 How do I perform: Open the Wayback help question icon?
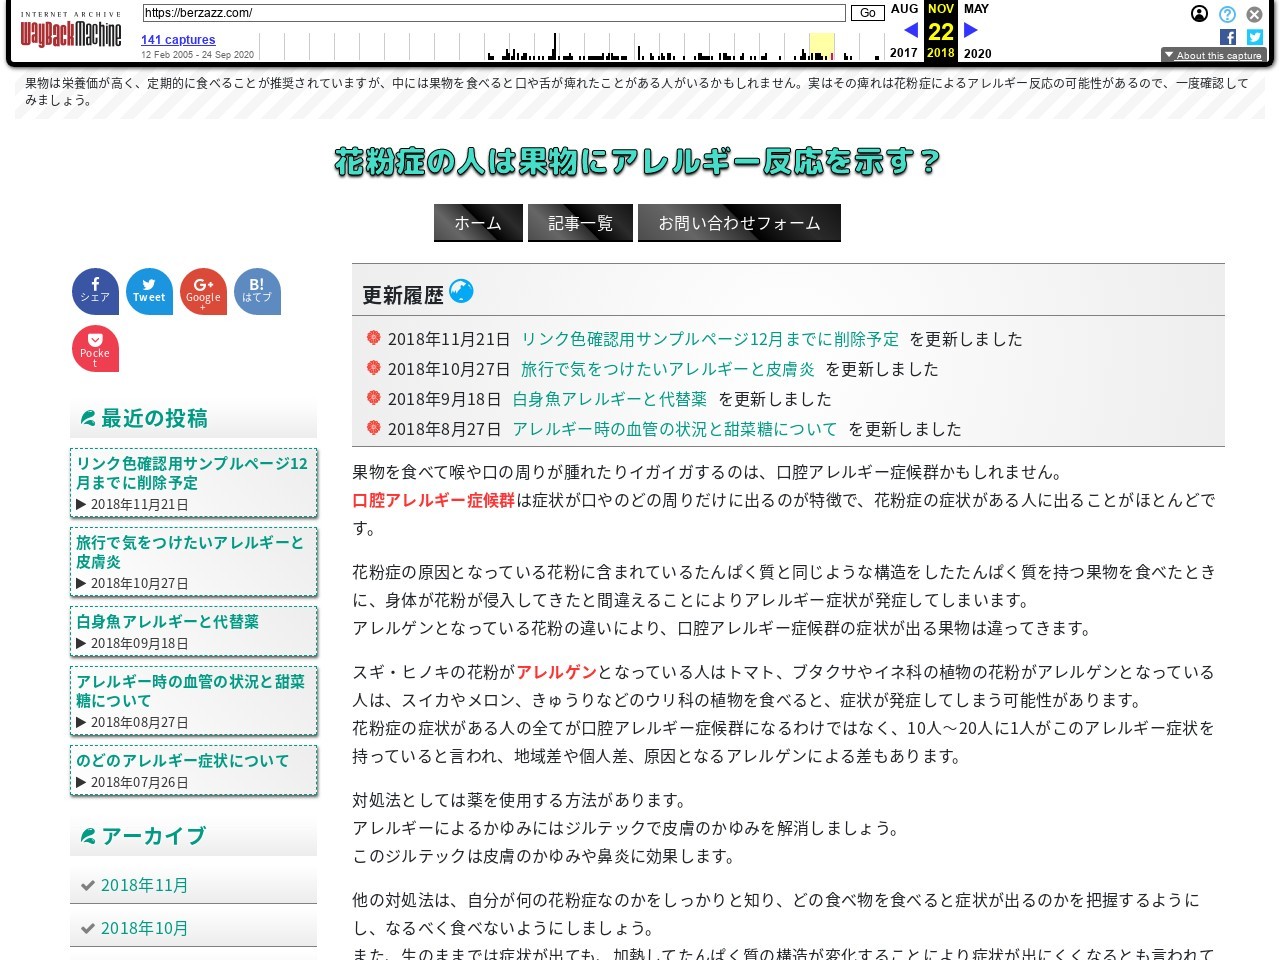pyautogui.click(x=1227, y=14)
